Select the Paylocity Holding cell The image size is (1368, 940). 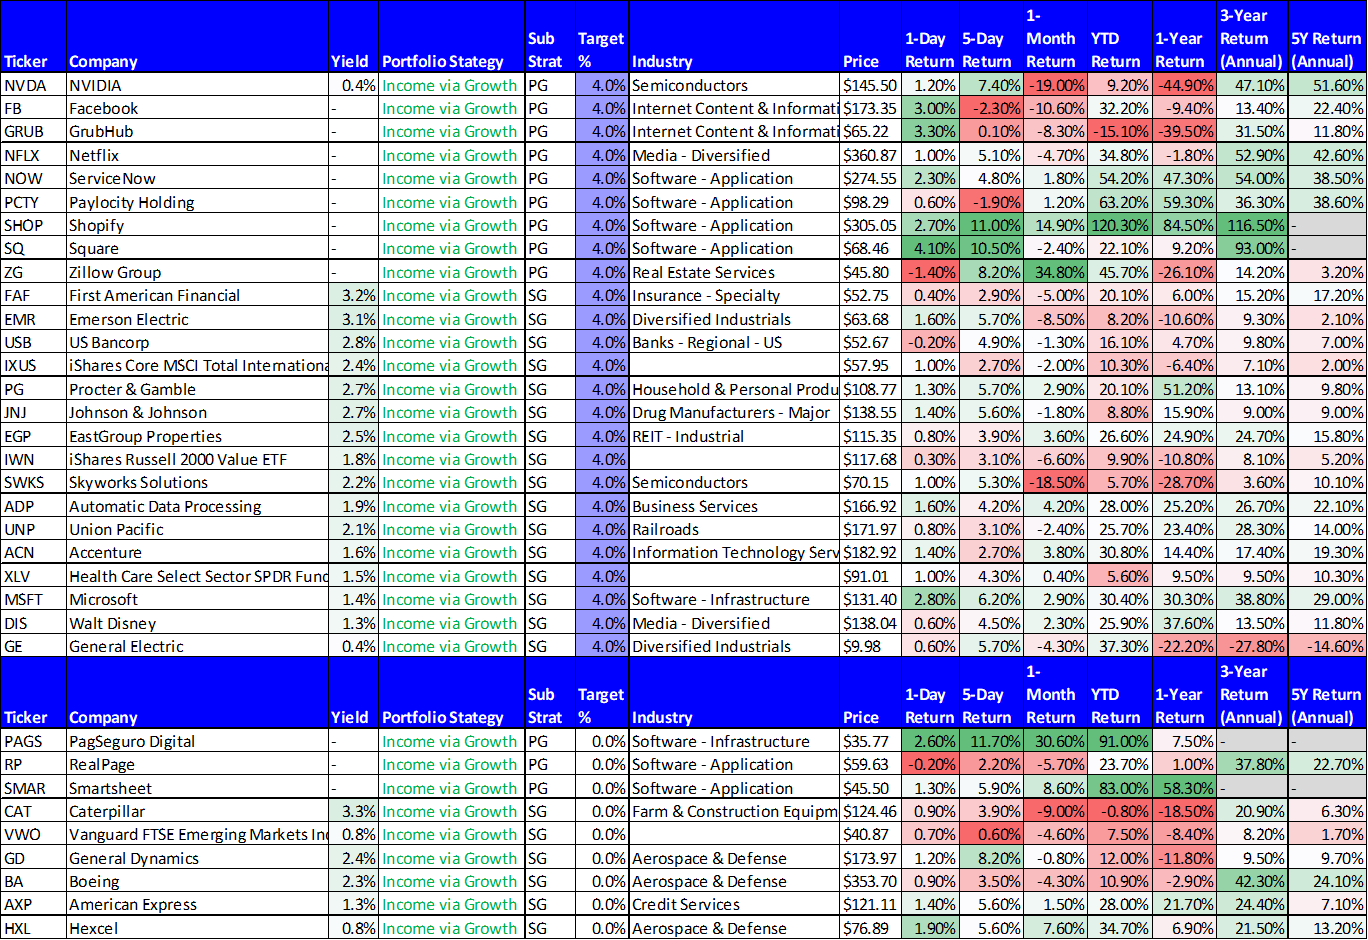(x=197, y=202)
